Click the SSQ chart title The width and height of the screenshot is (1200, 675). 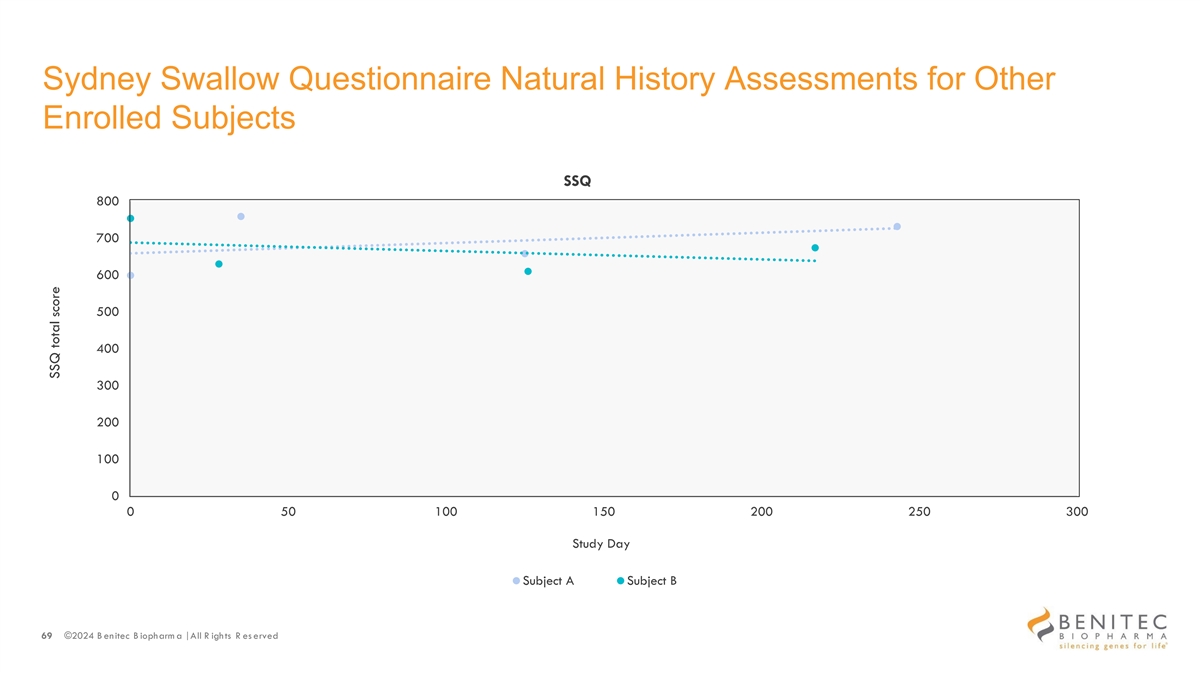point(577,182)
